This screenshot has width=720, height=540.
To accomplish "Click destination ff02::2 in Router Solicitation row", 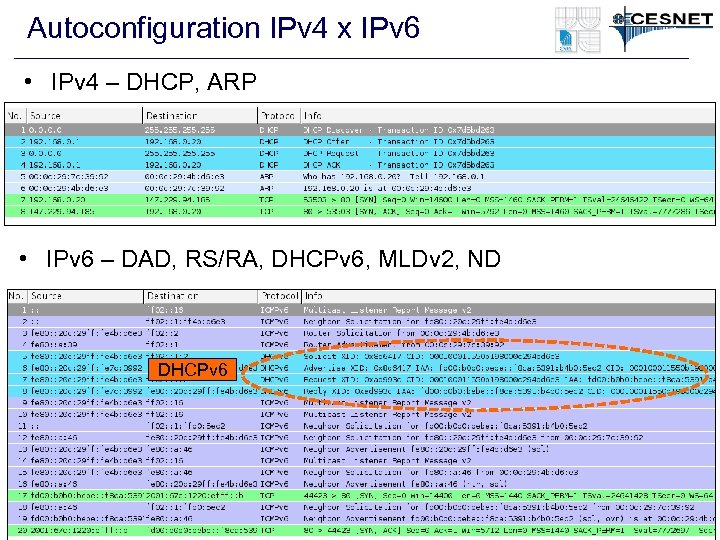I will [163, 333].
